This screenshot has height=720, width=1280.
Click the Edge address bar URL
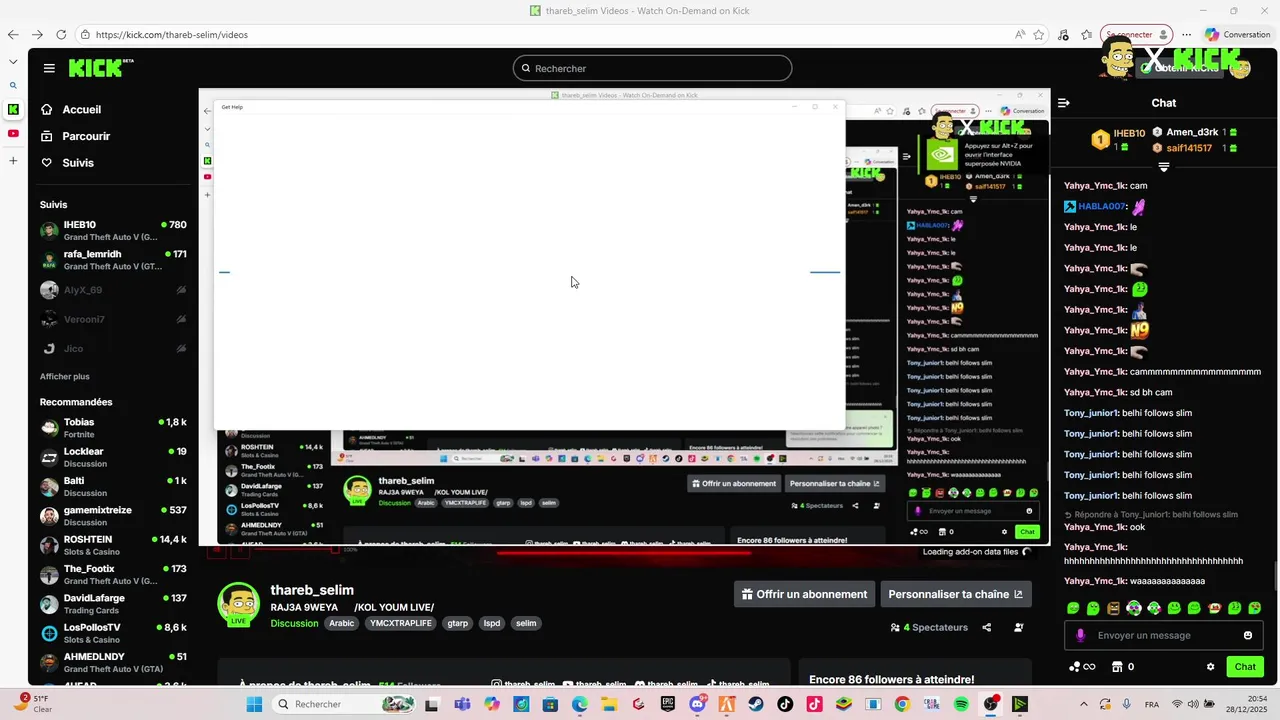tap(172, 35)
